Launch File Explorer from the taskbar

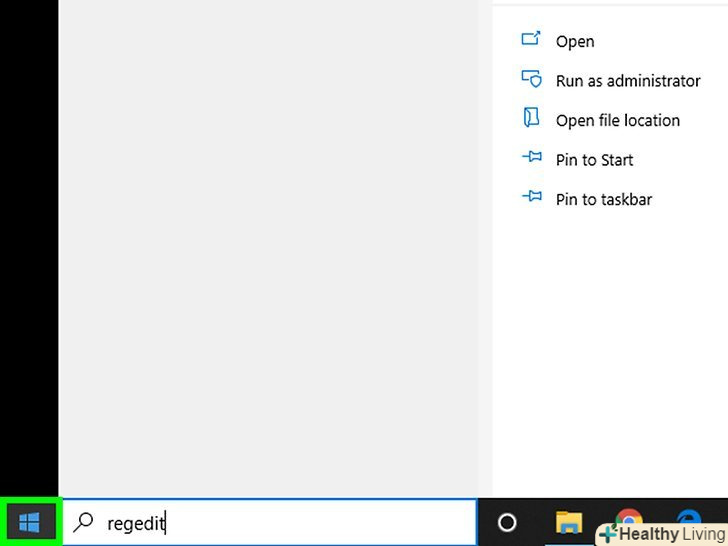(569, 522)
